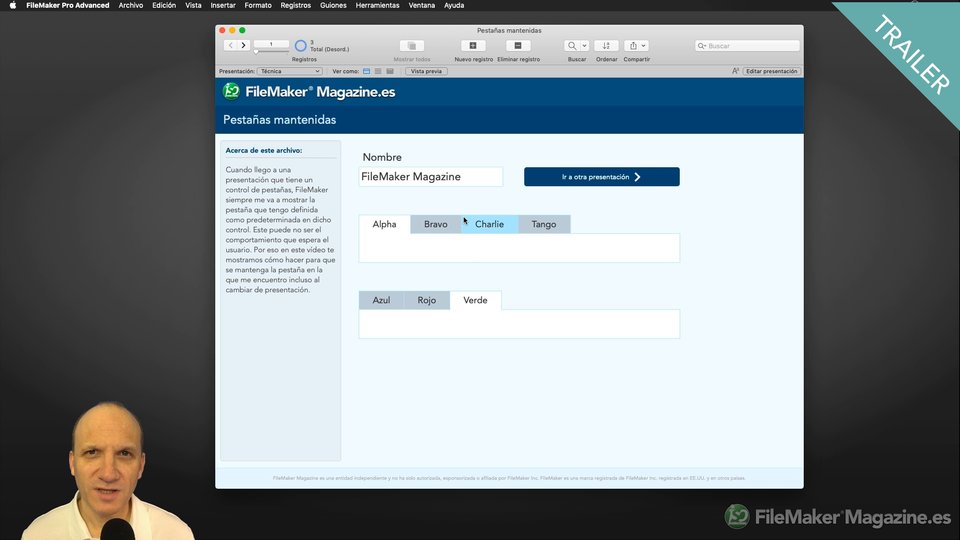The image size is (960, 540).
Task: Open the Insertar menu
Action: [x=223, y=6]
